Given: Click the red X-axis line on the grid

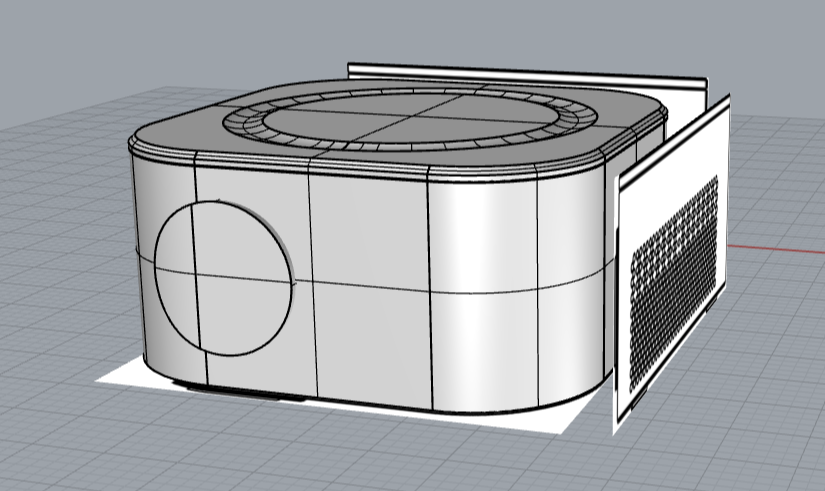Looking at the screenshot, I should coord(780,245).
